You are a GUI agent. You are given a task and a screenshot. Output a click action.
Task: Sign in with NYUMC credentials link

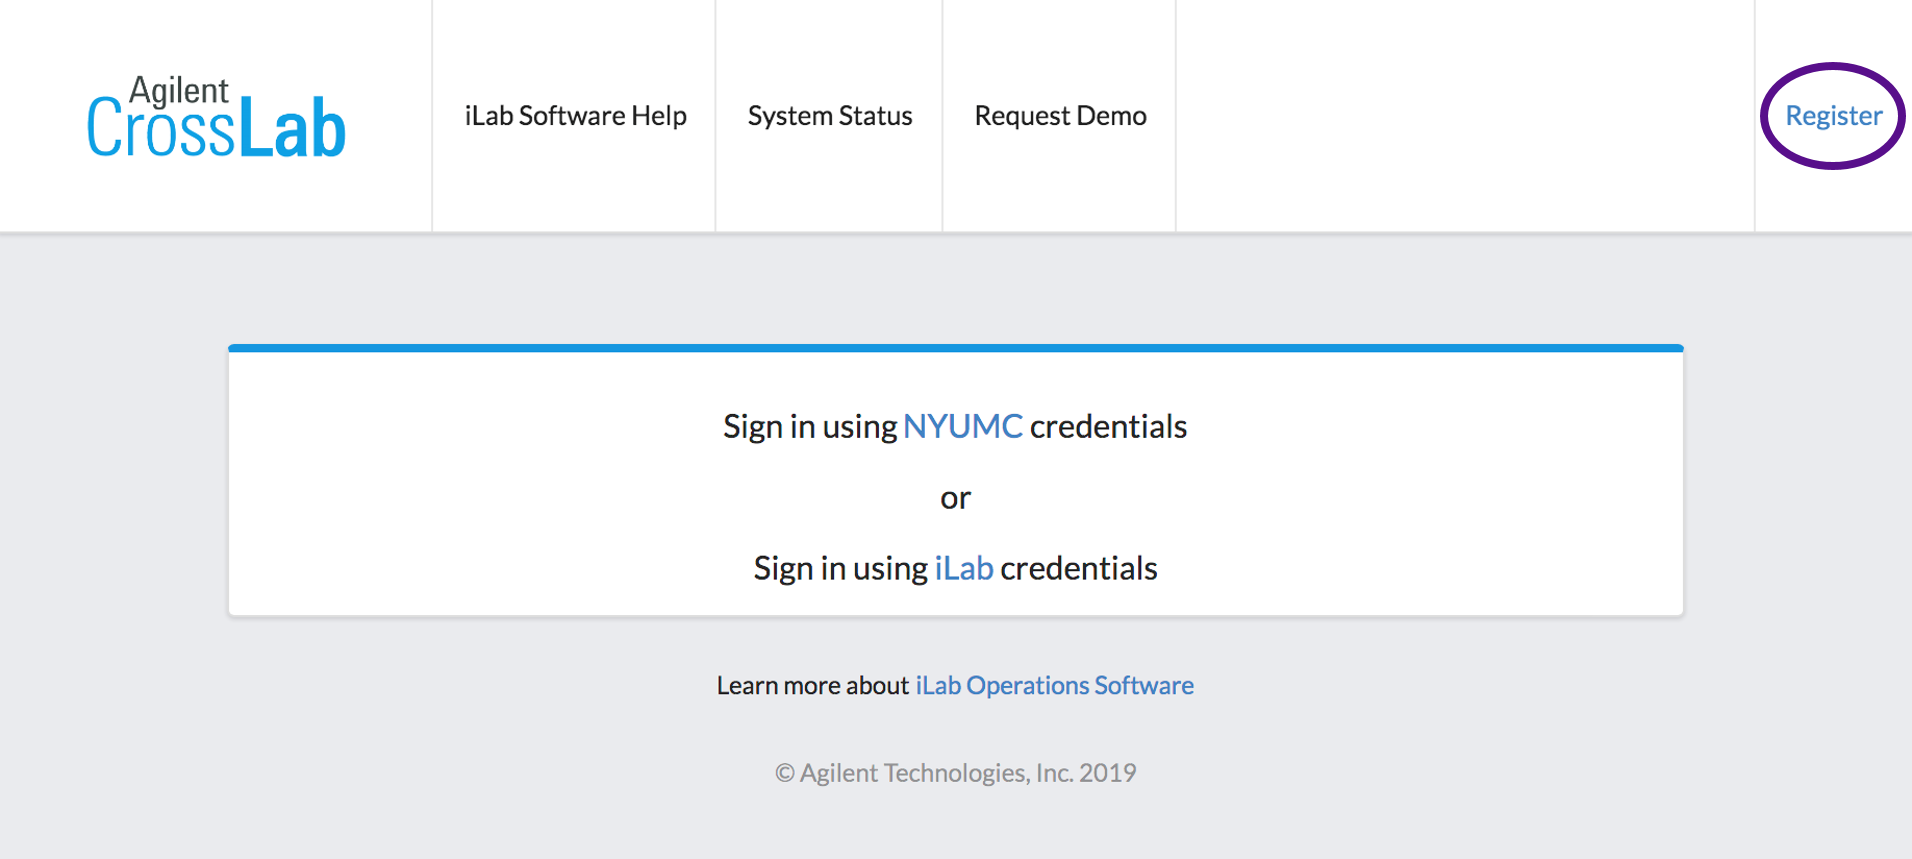962,427
